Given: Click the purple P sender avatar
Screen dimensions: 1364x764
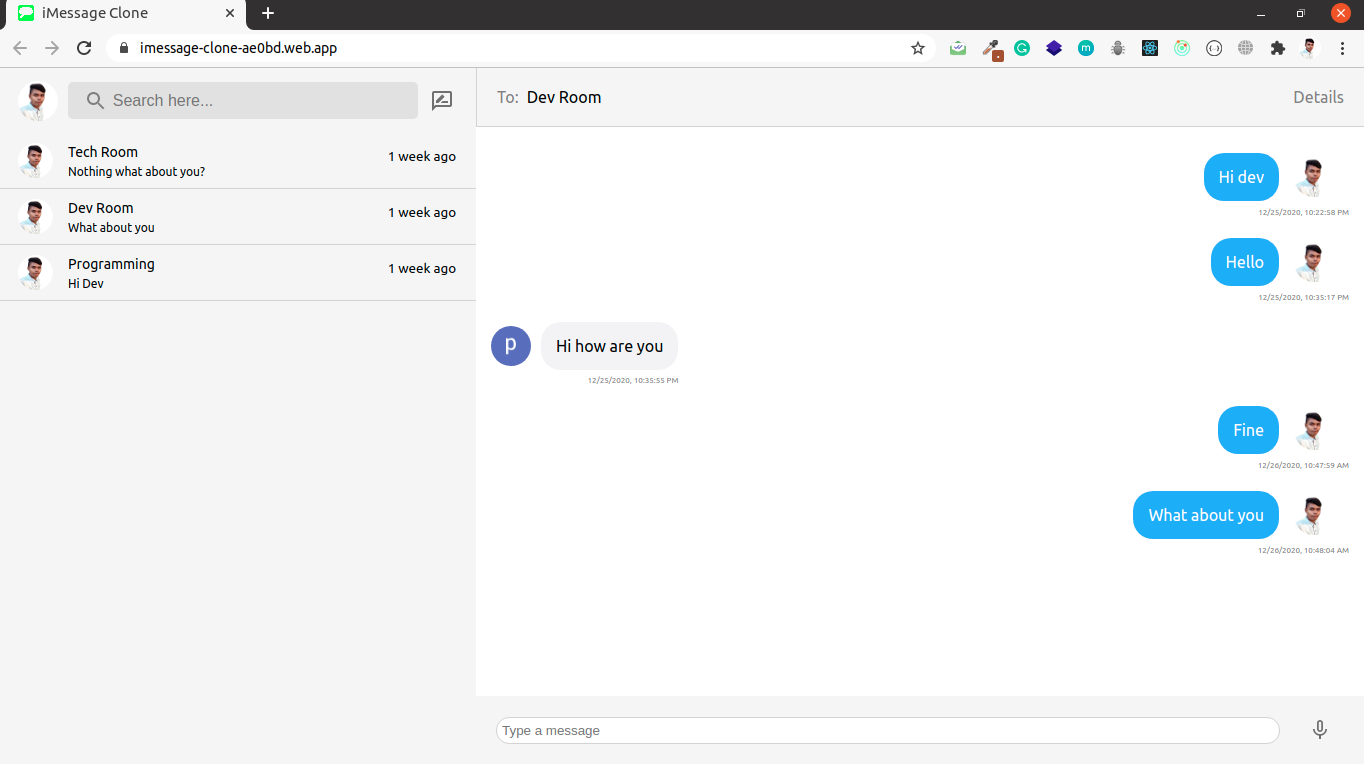Looking at the screenshot, I should click(511, 346).
